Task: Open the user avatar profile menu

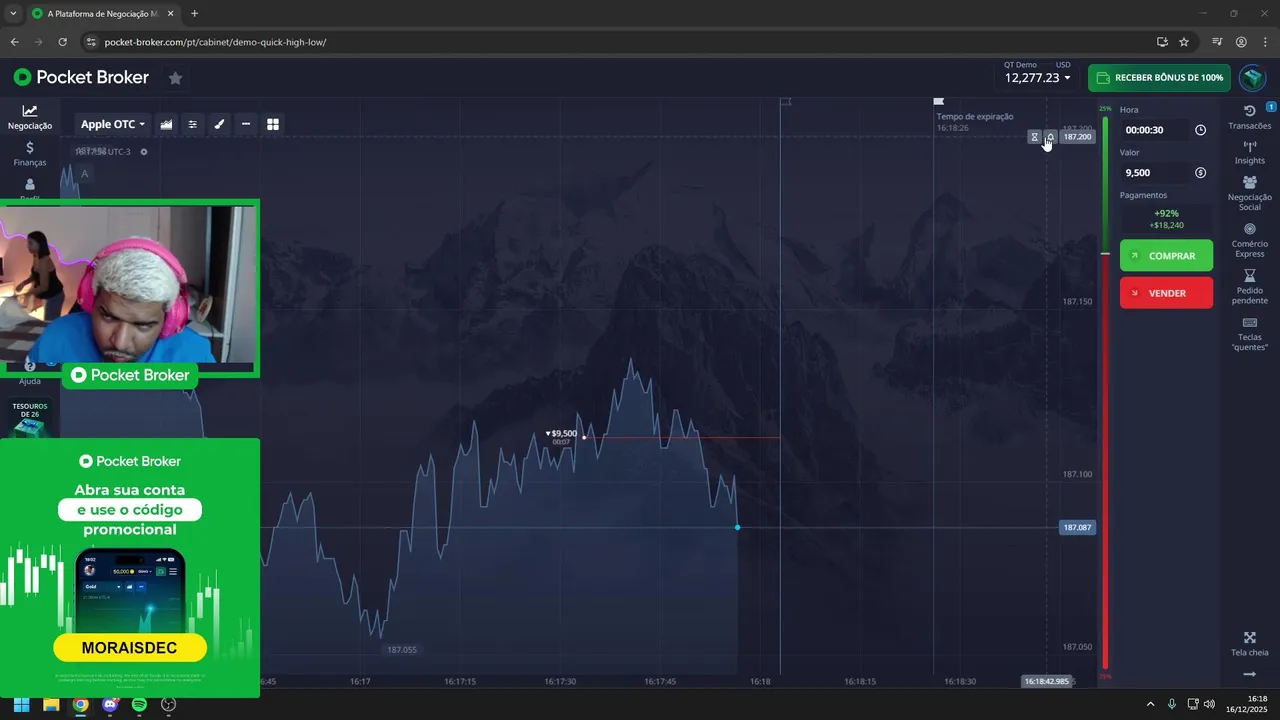Action: tap(1252, 78)
